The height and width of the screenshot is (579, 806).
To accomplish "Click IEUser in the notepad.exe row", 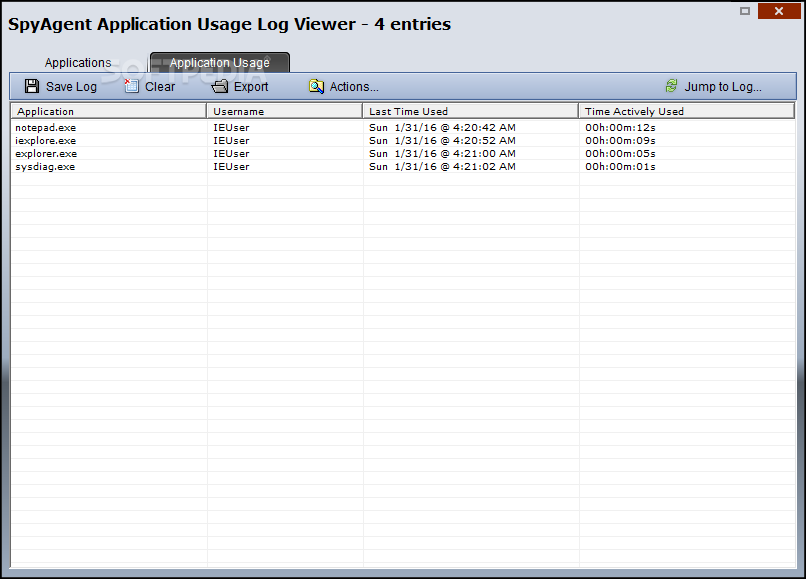I will (x=231, y=128).
